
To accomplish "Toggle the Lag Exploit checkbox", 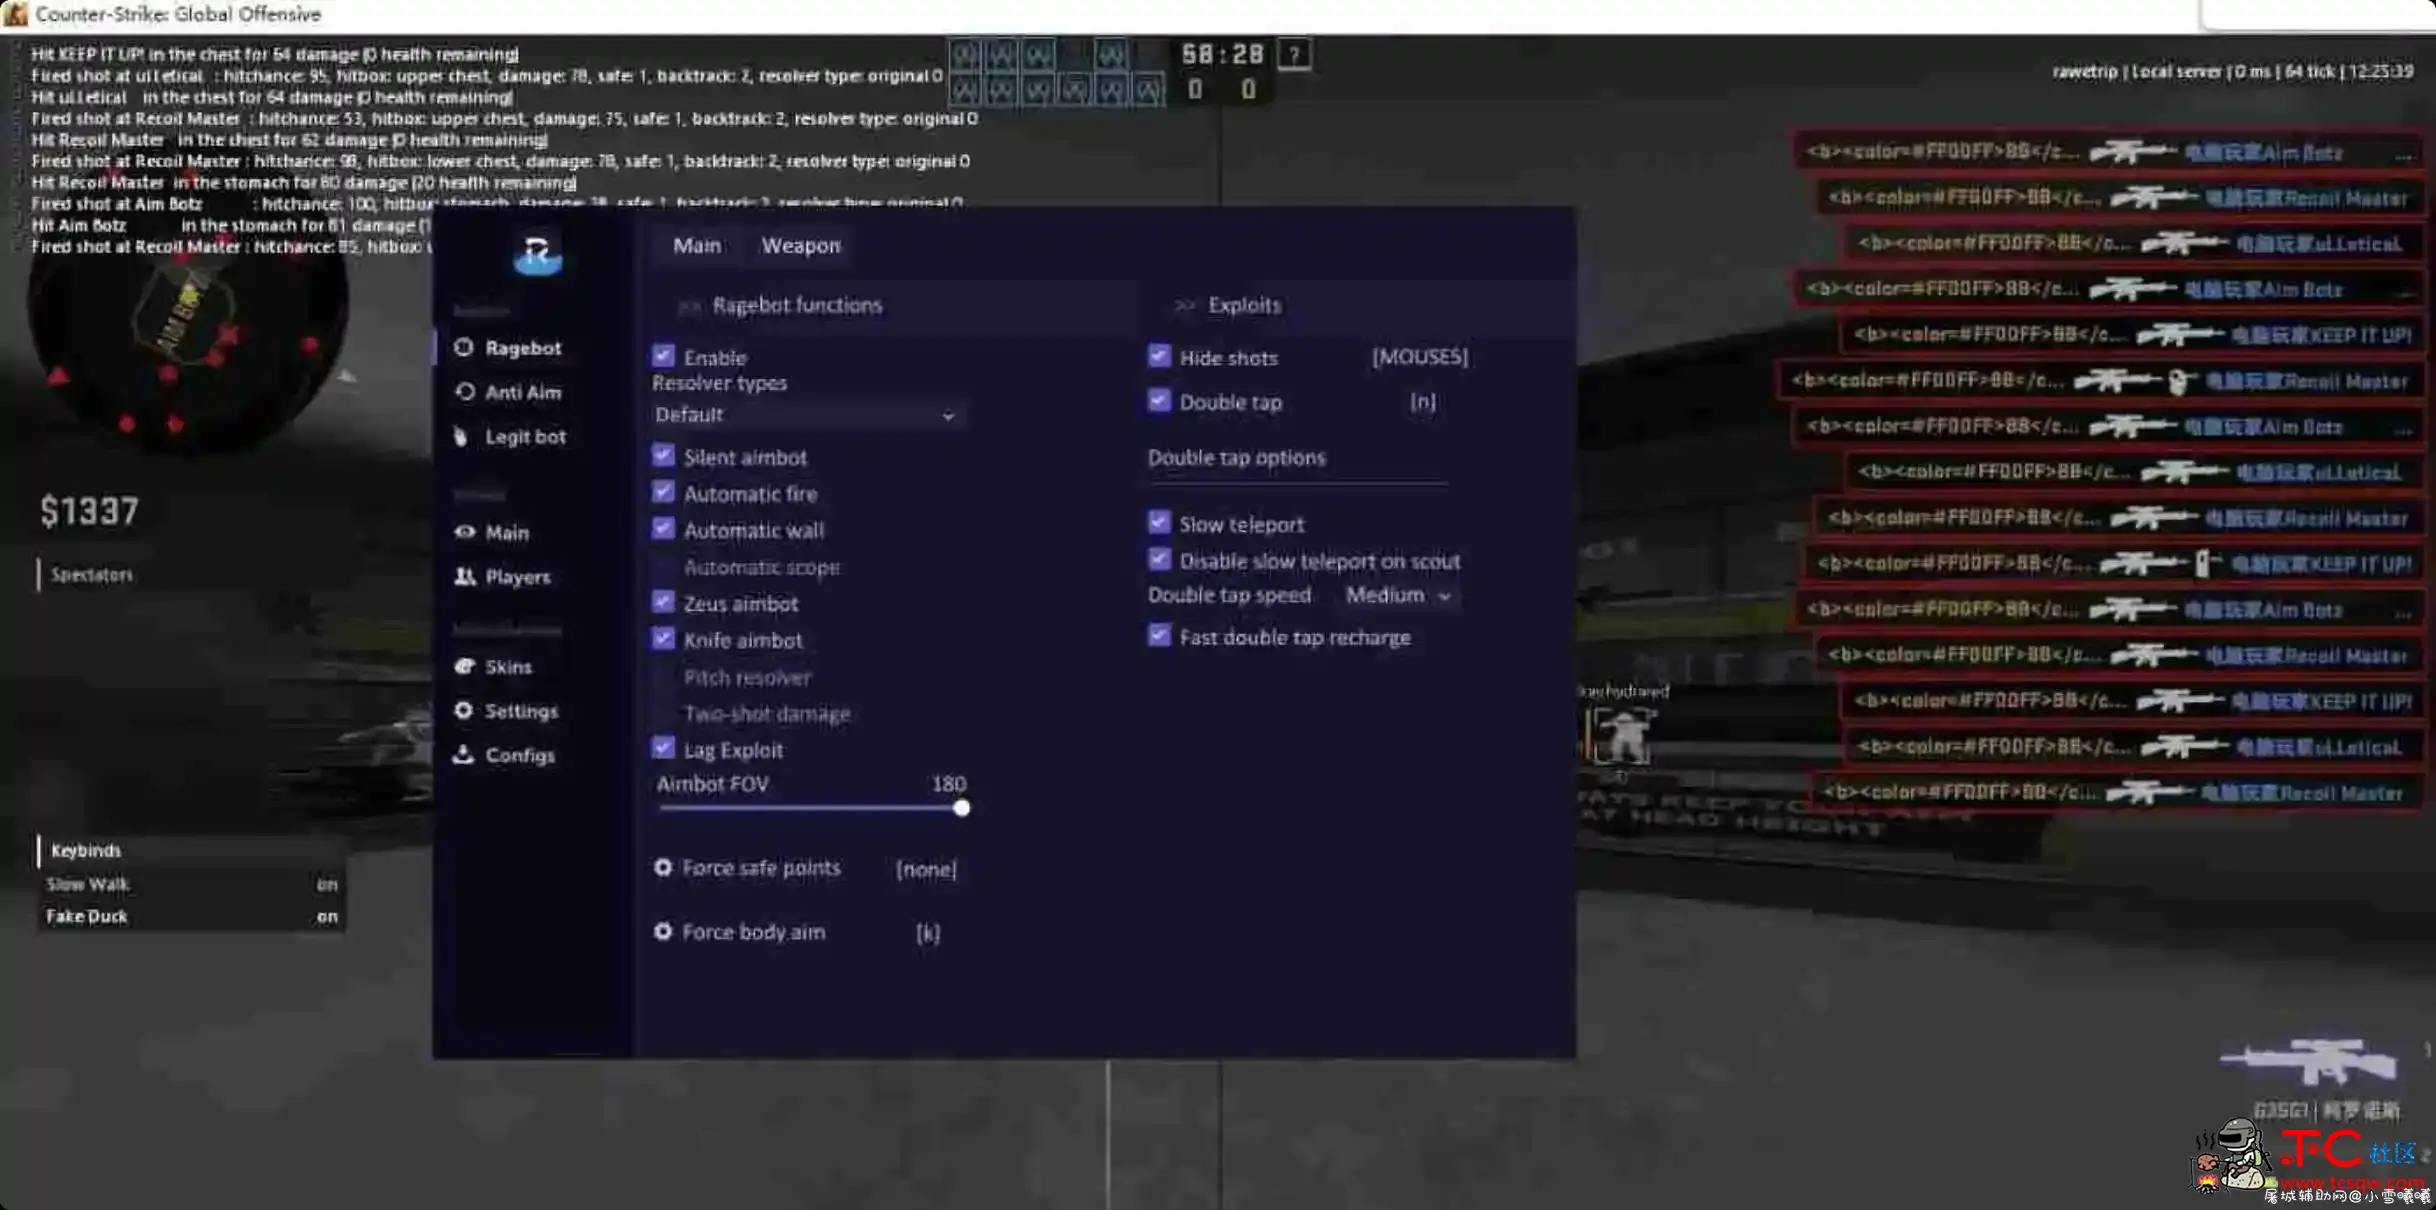I will point(663,749).
